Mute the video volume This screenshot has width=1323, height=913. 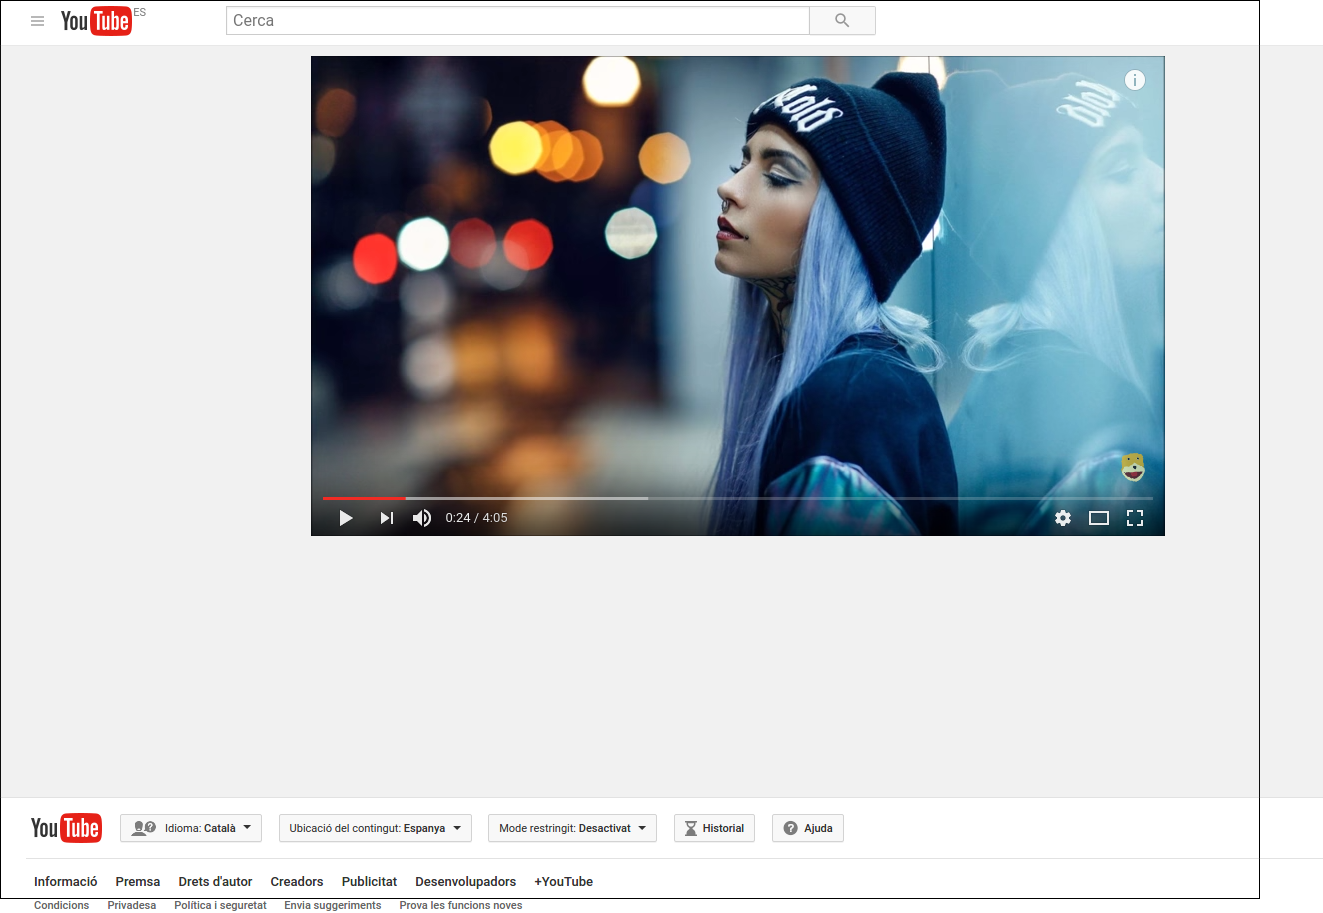[422, 518]
